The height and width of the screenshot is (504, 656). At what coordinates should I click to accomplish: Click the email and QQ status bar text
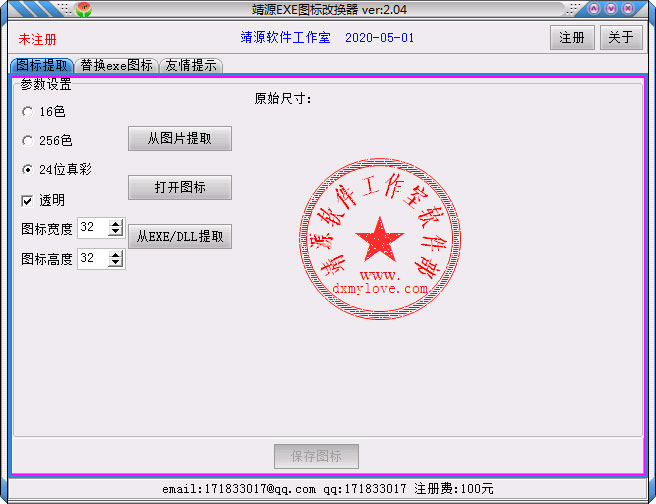328,489
